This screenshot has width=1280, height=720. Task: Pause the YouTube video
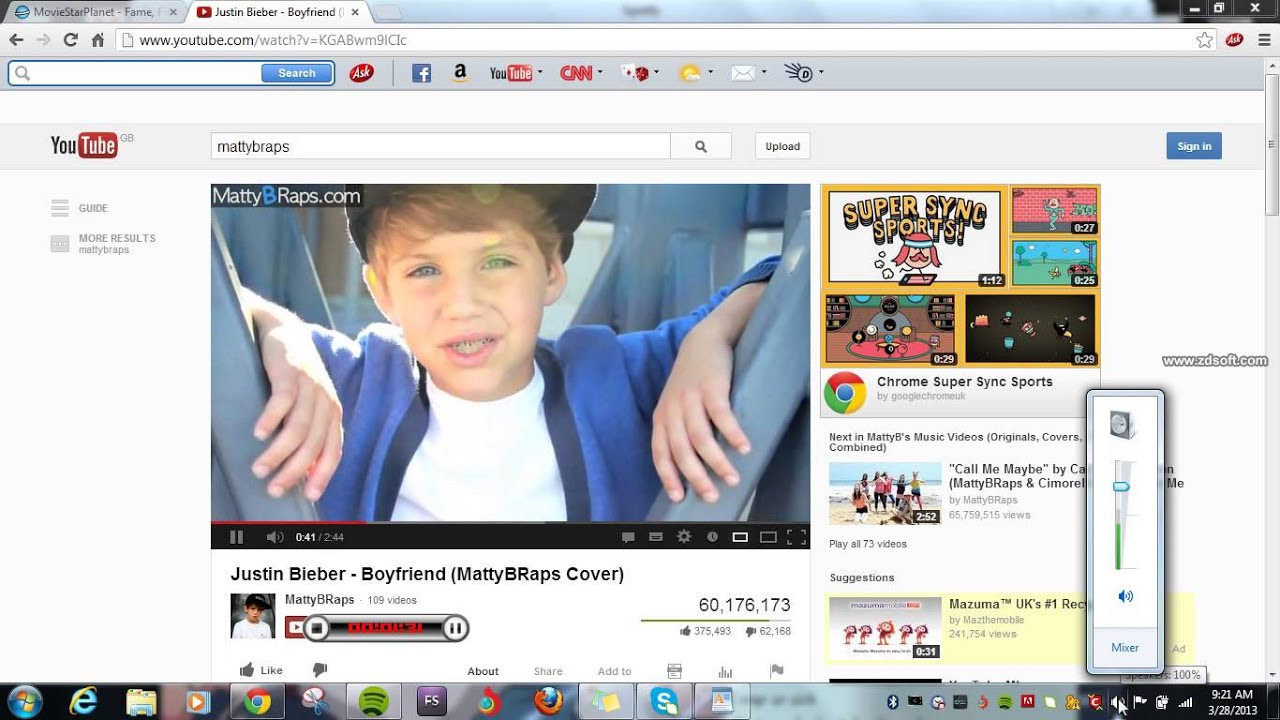[x=236, y=537]
